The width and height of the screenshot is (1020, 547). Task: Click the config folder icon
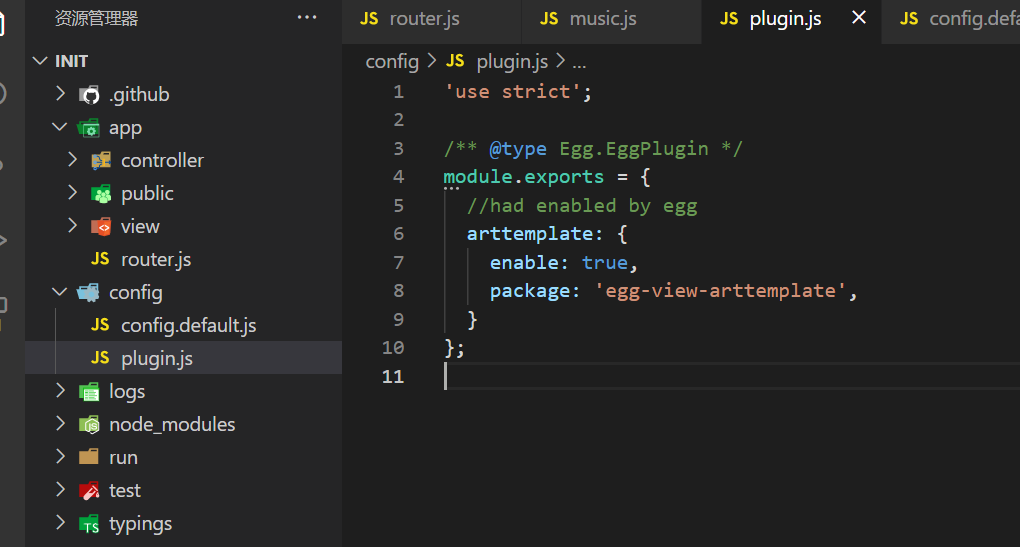coord(88,293)
